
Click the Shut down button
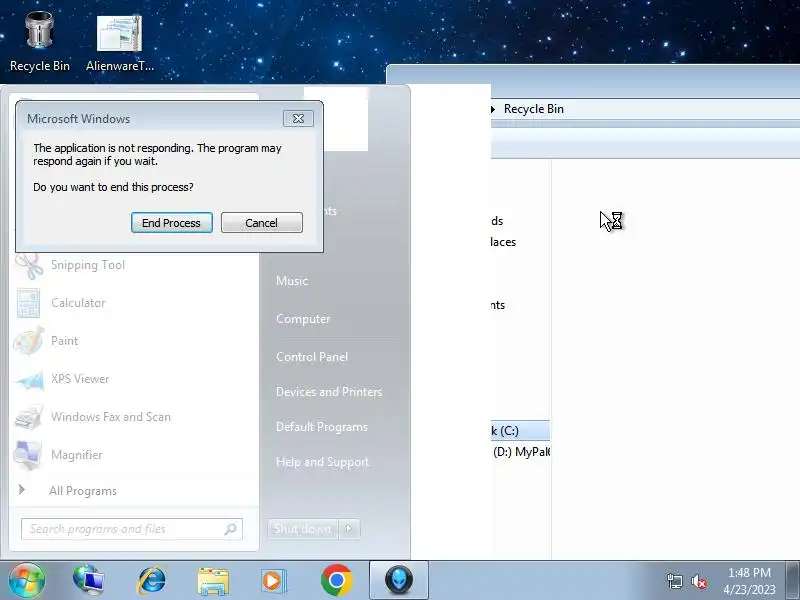[x=303, y=529]
